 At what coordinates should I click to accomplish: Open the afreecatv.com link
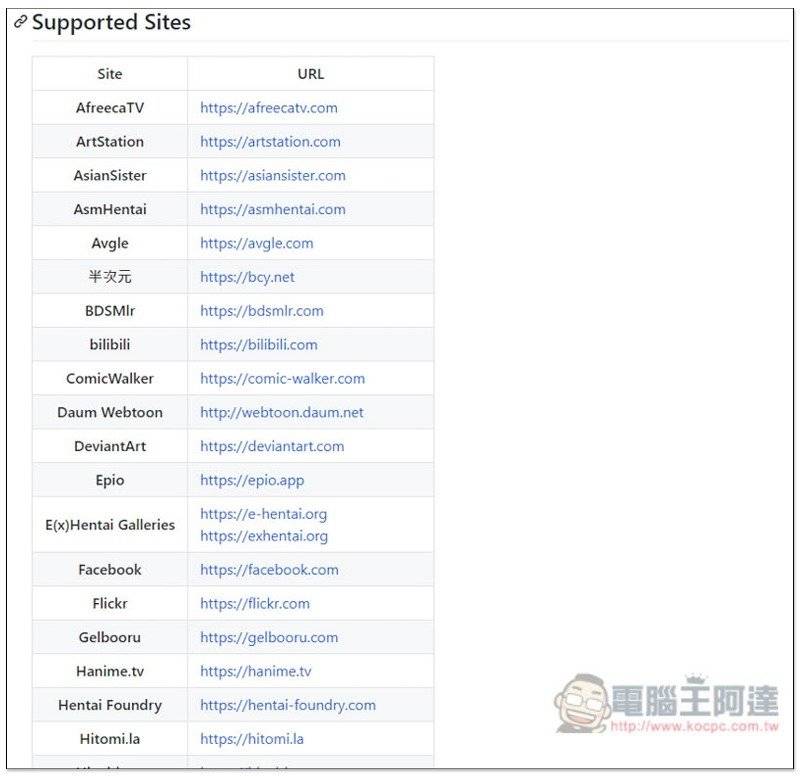point(269,108)
